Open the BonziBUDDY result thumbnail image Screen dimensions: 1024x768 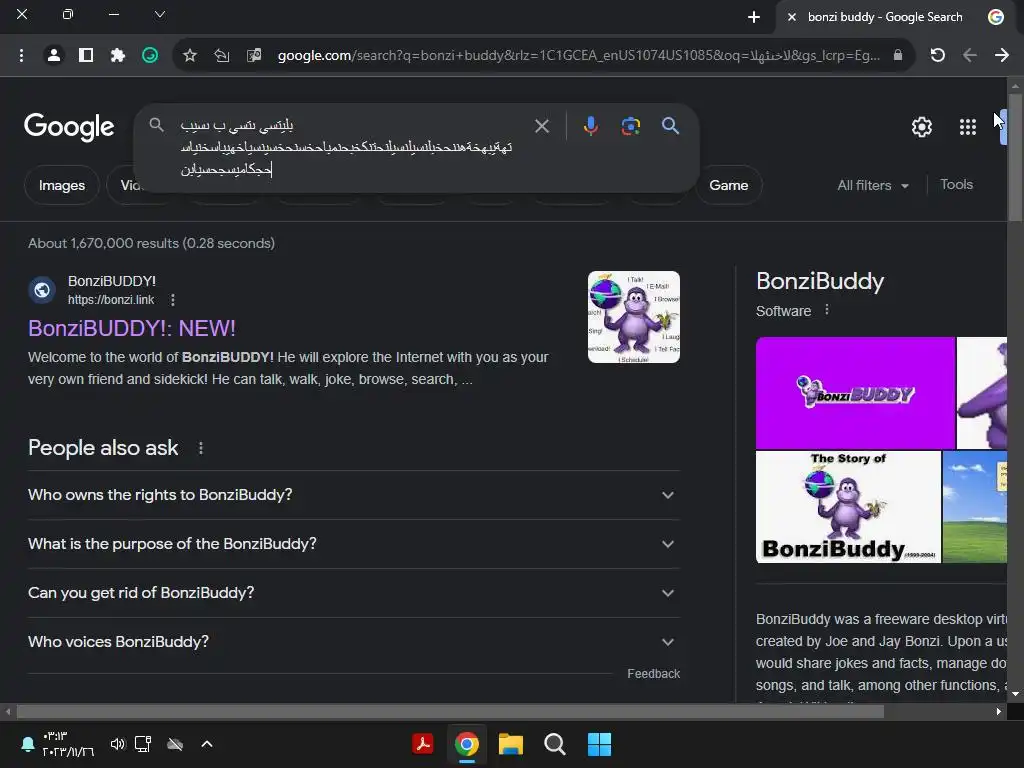pos(633,317)
